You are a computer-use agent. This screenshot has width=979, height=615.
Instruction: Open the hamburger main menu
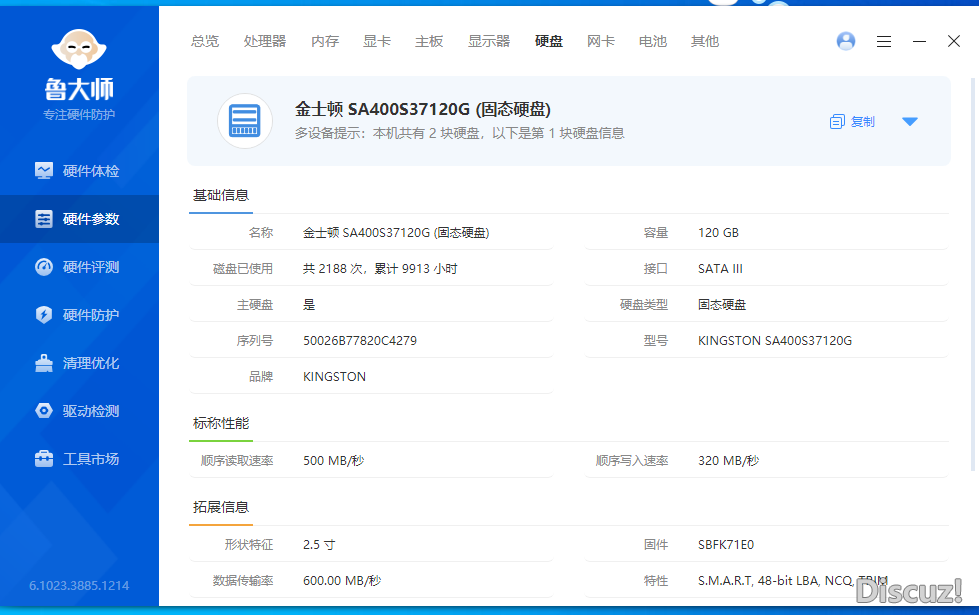883,41
